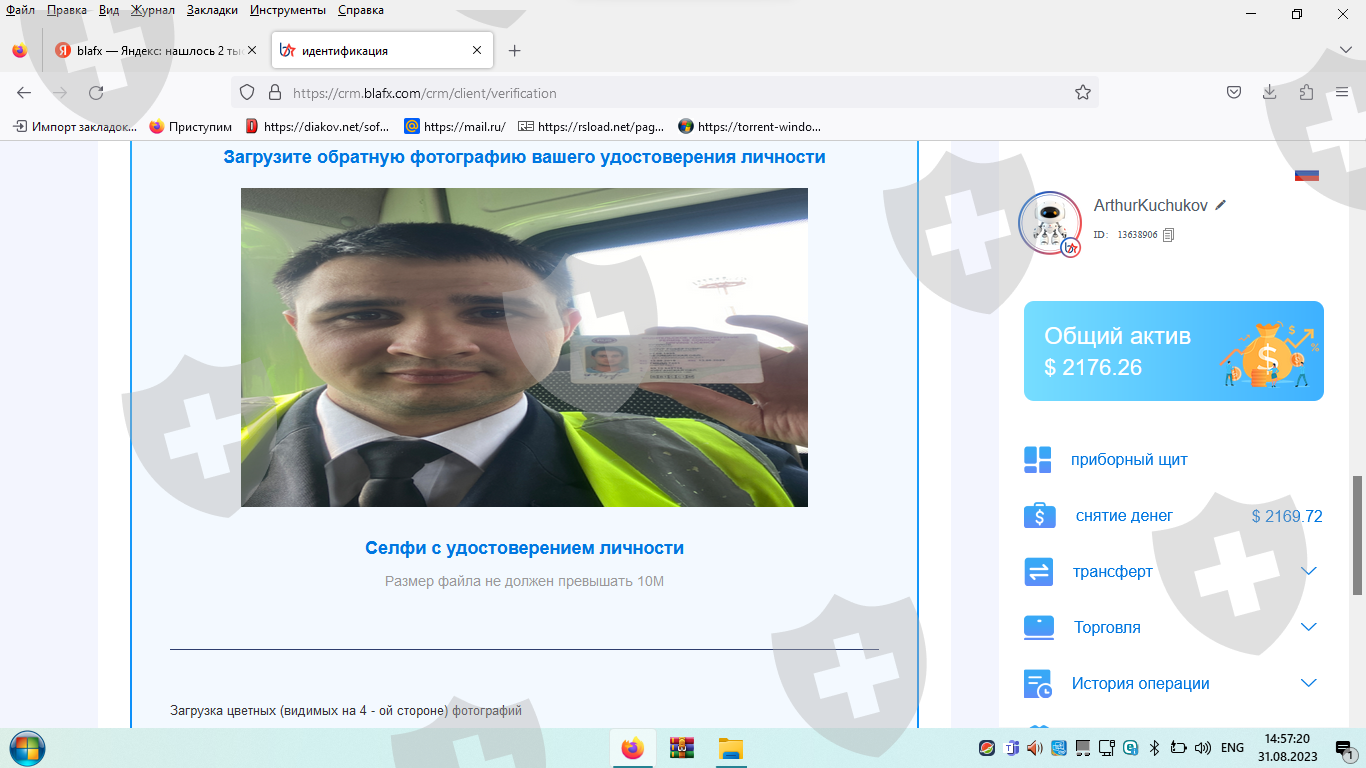Open the list all tabs dropdown arrow
This screenshot has width=1366, height=768.
[x=1345, y=50]
